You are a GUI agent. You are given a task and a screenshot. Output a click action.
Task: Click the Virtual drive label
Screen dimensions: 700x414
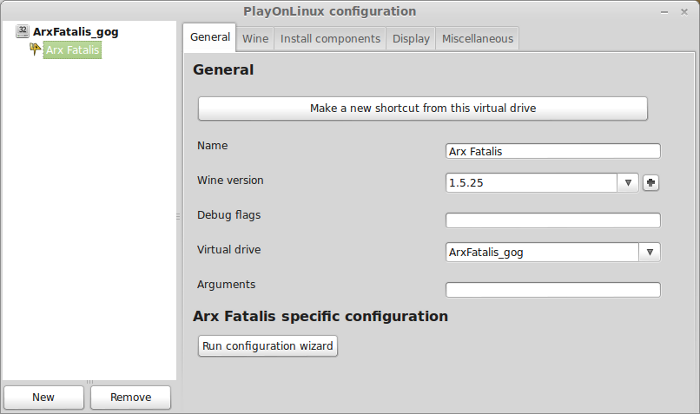[x=229, y=250]
